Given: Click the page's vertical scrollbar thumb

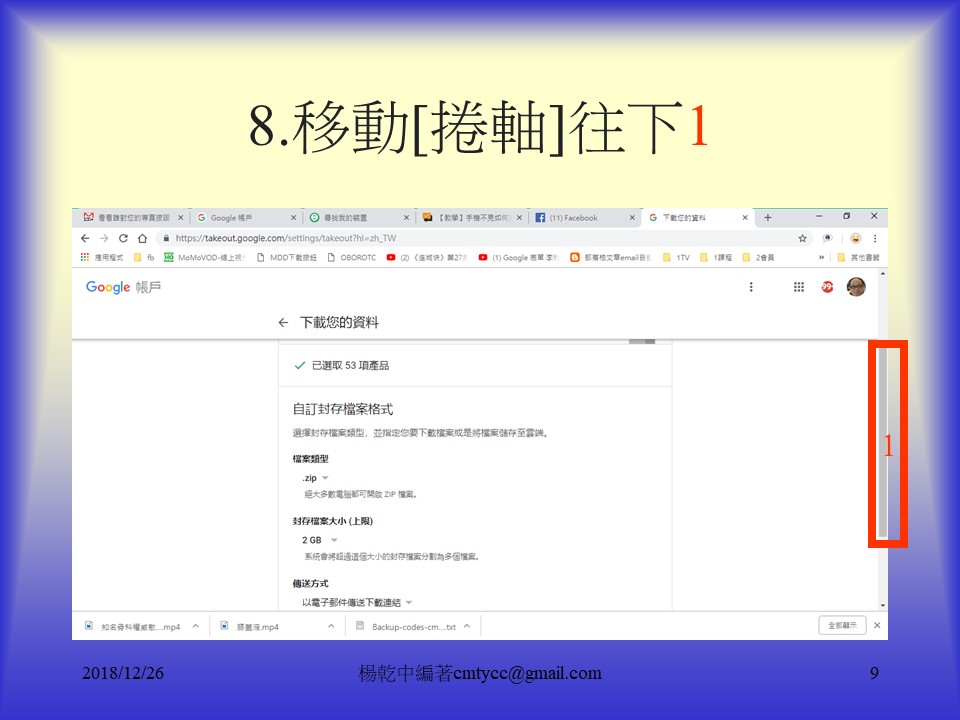Looking at the screenshot, I should [882, 443].
